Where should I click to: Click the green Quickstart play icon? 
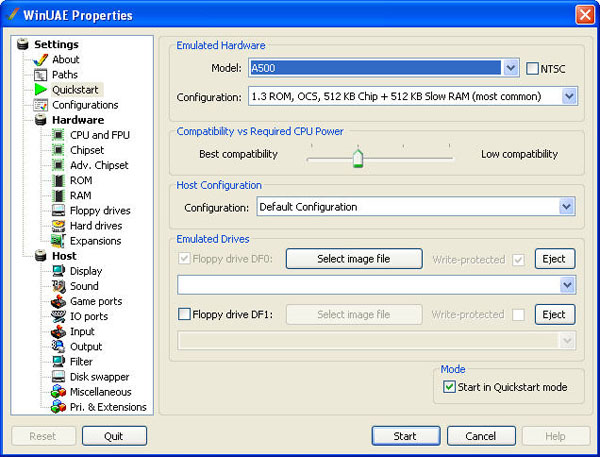click(40, 90)
